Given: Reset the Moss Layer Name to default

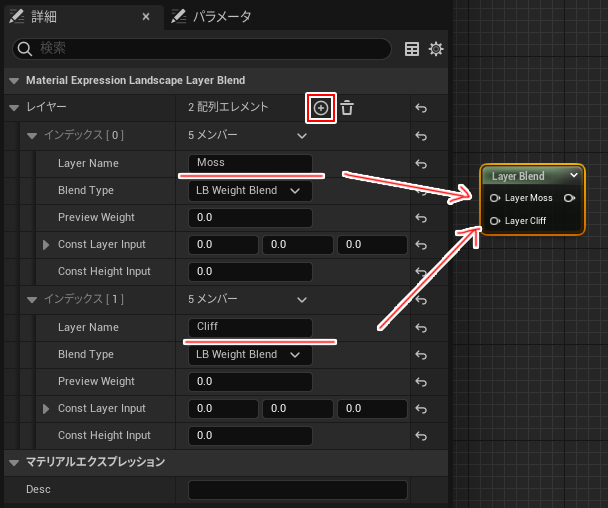Looking at the screenshot, I should pyautogui.click(x=421, y=164).
